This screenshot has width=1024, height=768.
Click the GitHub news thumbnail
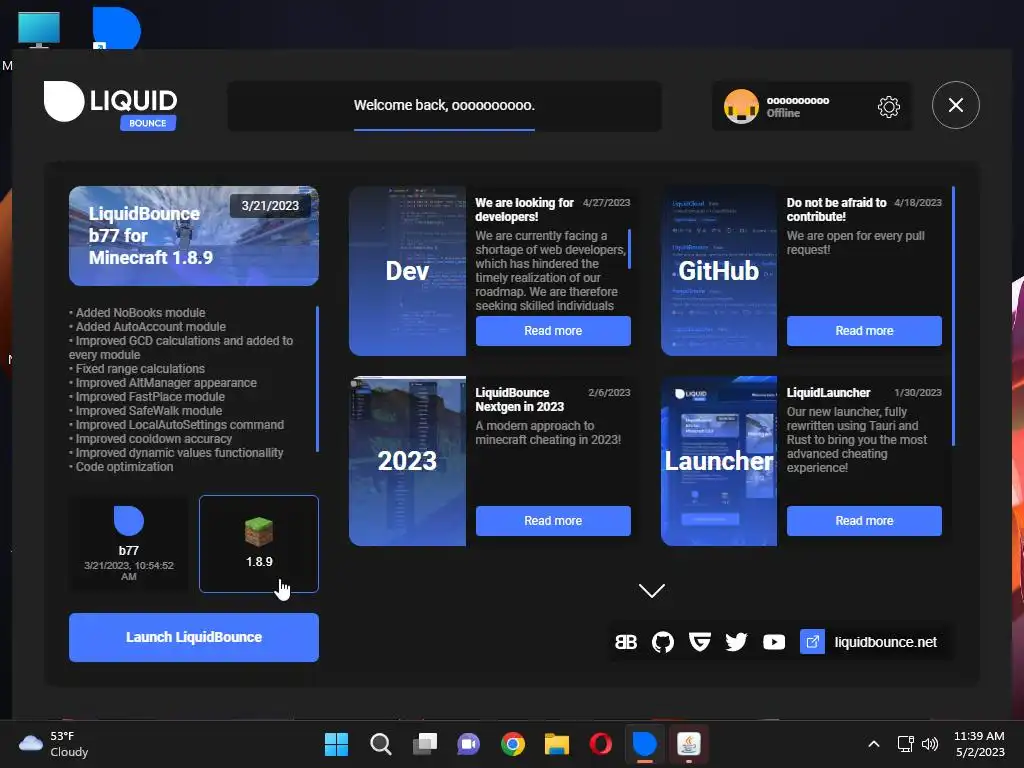(719, 271)
